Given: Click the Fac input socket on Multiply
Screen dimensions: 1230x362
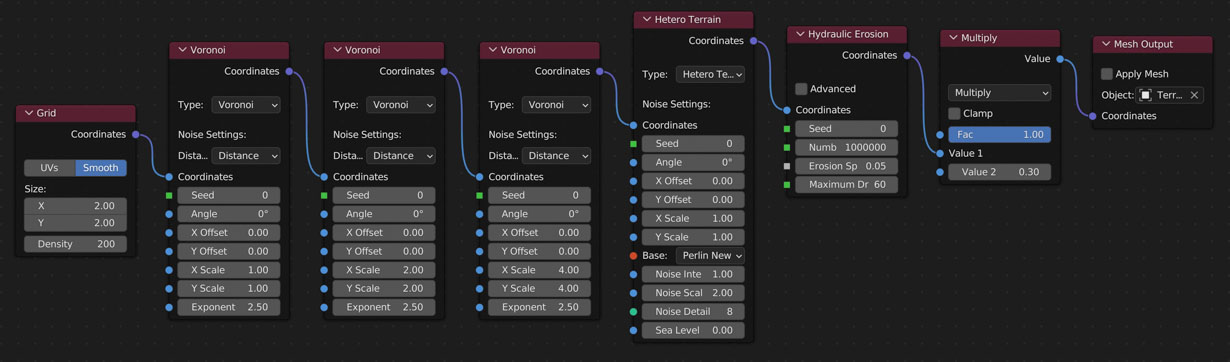Looking at the screenshot, I should pyautogui.click(x=940, y=134).
